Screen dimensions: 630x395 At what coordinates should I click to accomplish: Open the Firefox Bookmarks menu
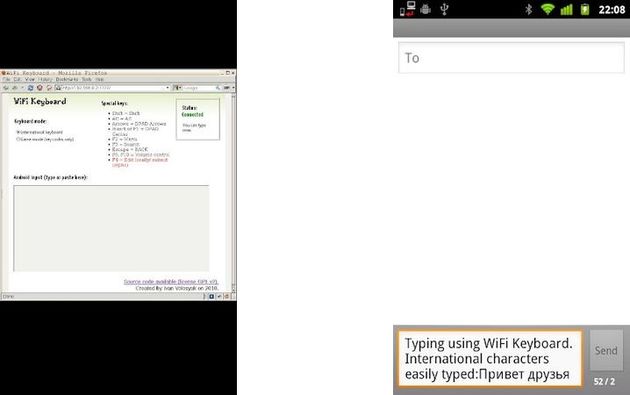point(67,80)
